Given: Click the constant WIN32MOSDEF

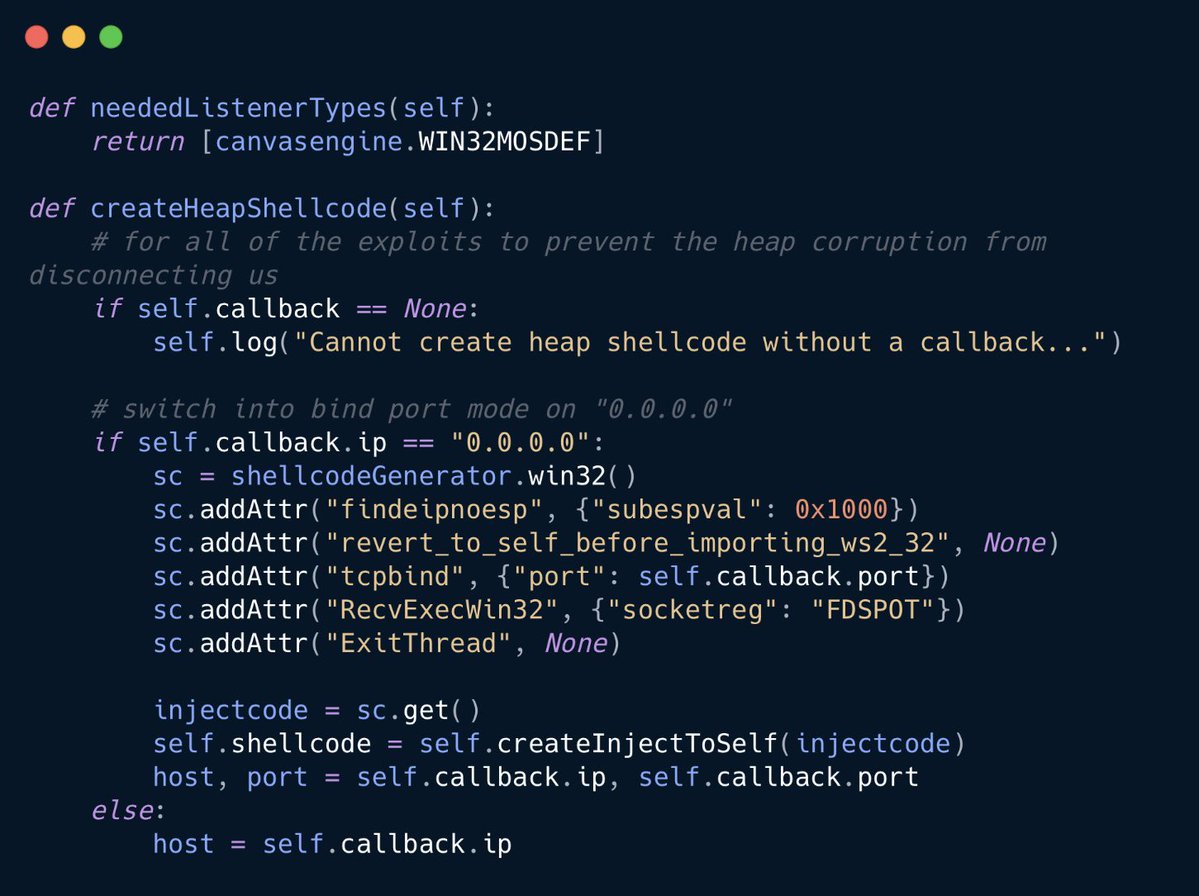Looking at the screenshot, I should pos(504,141).
